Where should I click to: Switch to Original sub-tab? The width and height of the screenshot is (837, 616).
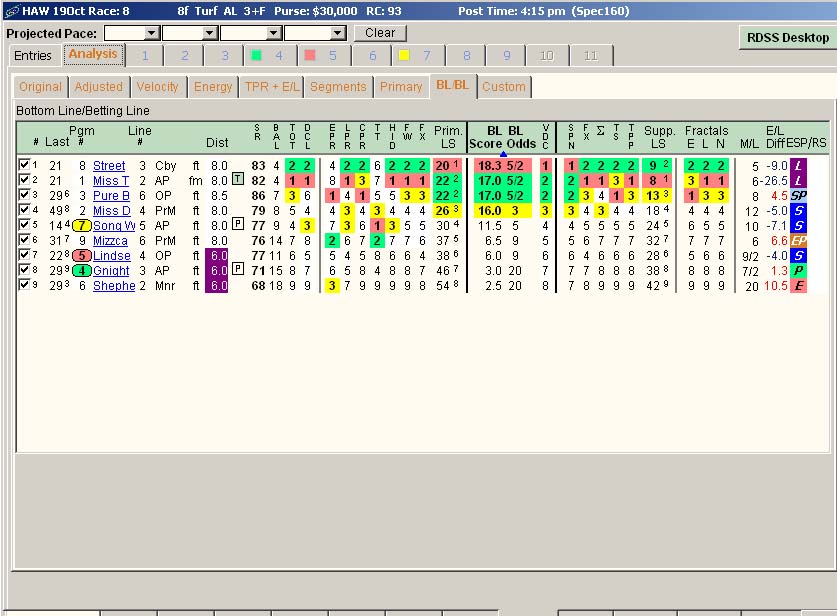[41, 87]
